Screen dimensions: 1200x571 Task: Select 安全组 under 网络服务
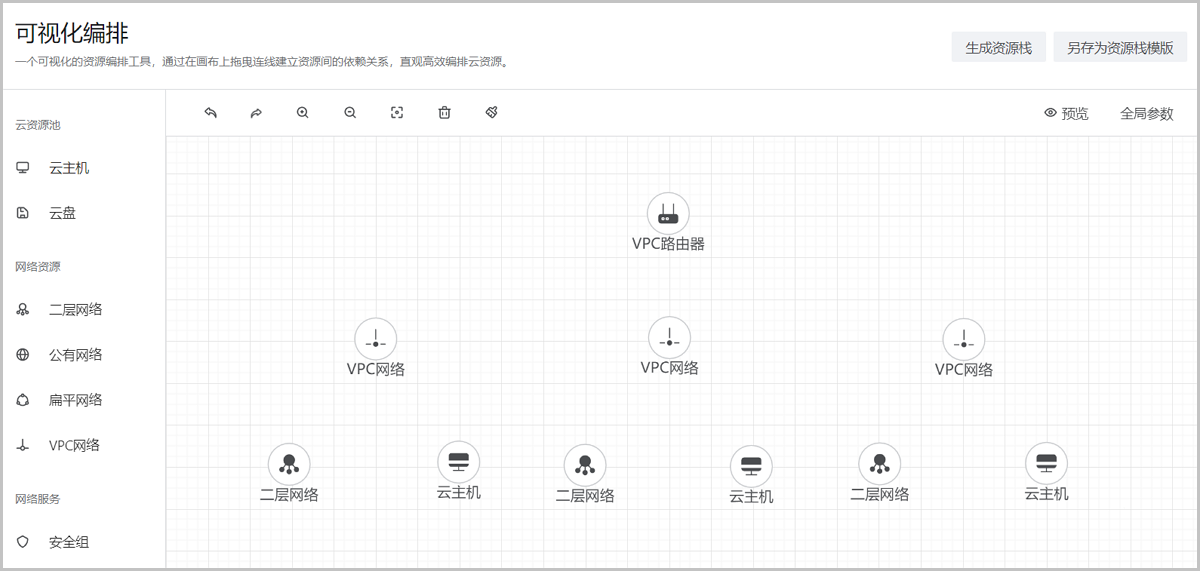tap(69, 542)
